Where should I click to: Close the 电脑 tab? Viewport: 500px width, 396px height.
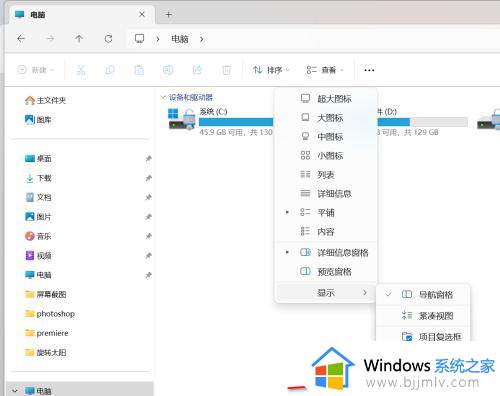click(x=142, y=14)
